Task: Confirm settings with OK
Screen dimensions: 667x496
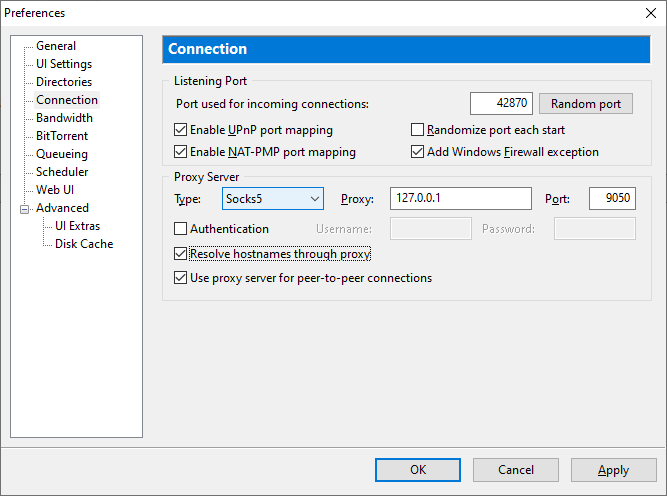Action: [418, 470]
